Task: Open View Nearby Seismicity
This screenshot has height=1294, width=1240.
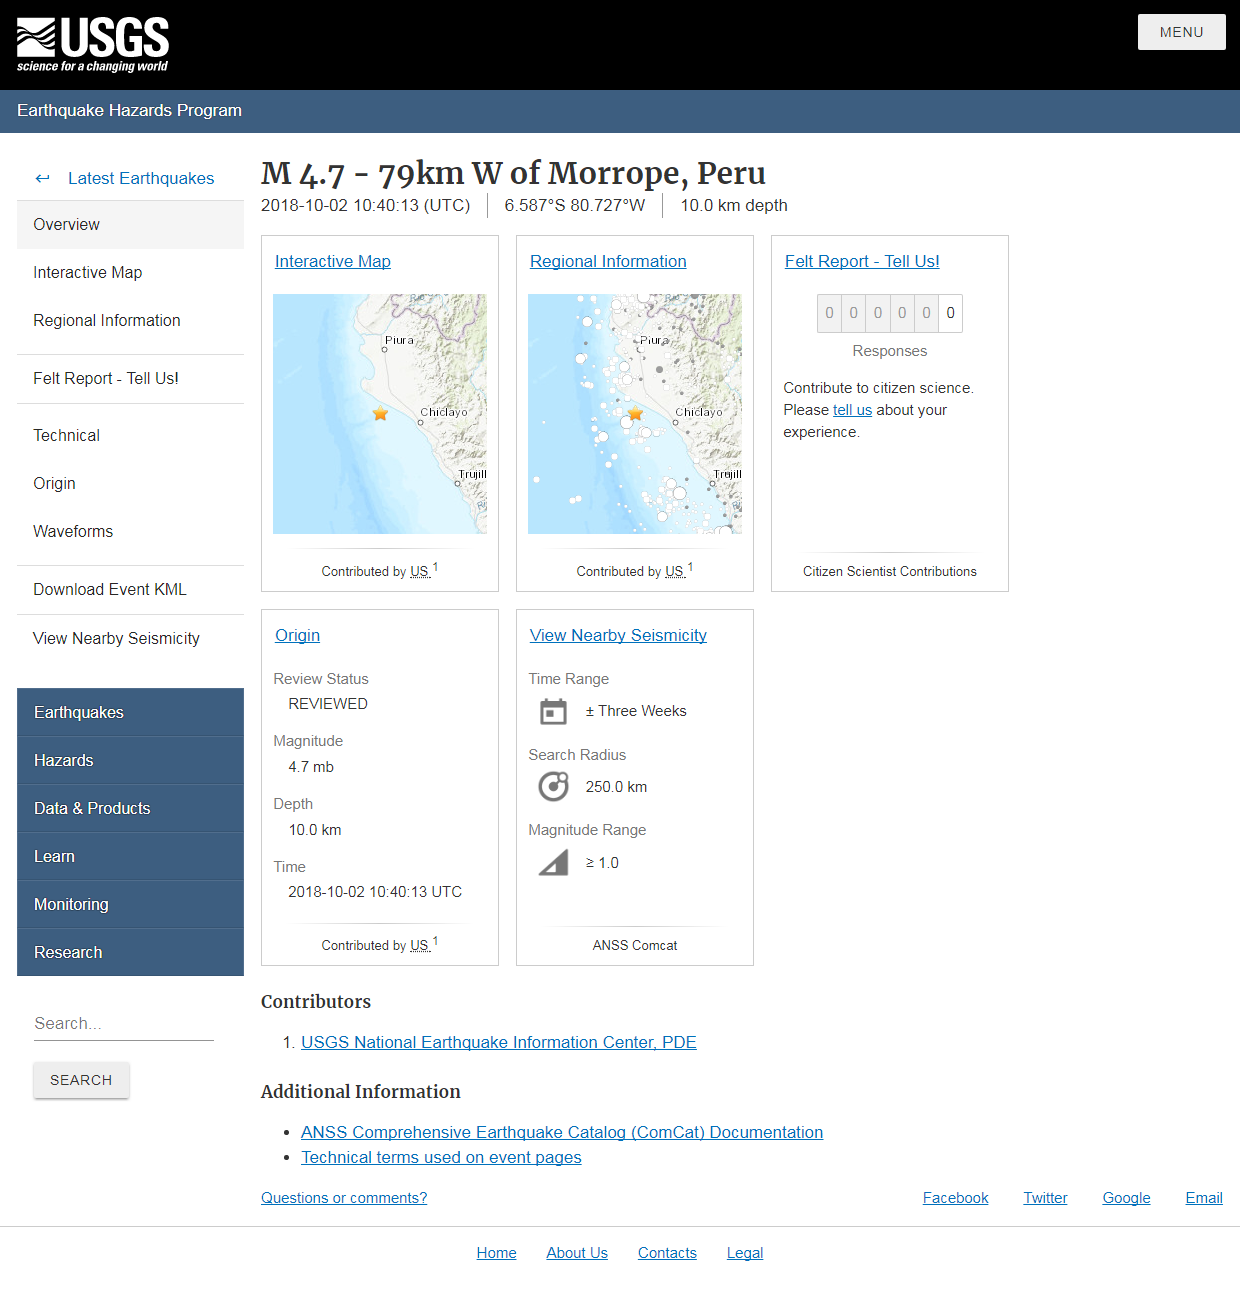Action: tap(617, 635)
